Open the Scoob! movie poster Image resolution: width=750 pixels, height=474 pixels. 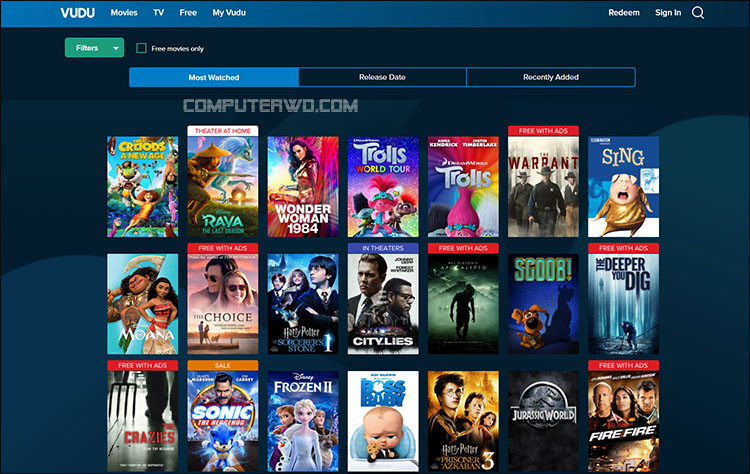(x=543, y=304)
